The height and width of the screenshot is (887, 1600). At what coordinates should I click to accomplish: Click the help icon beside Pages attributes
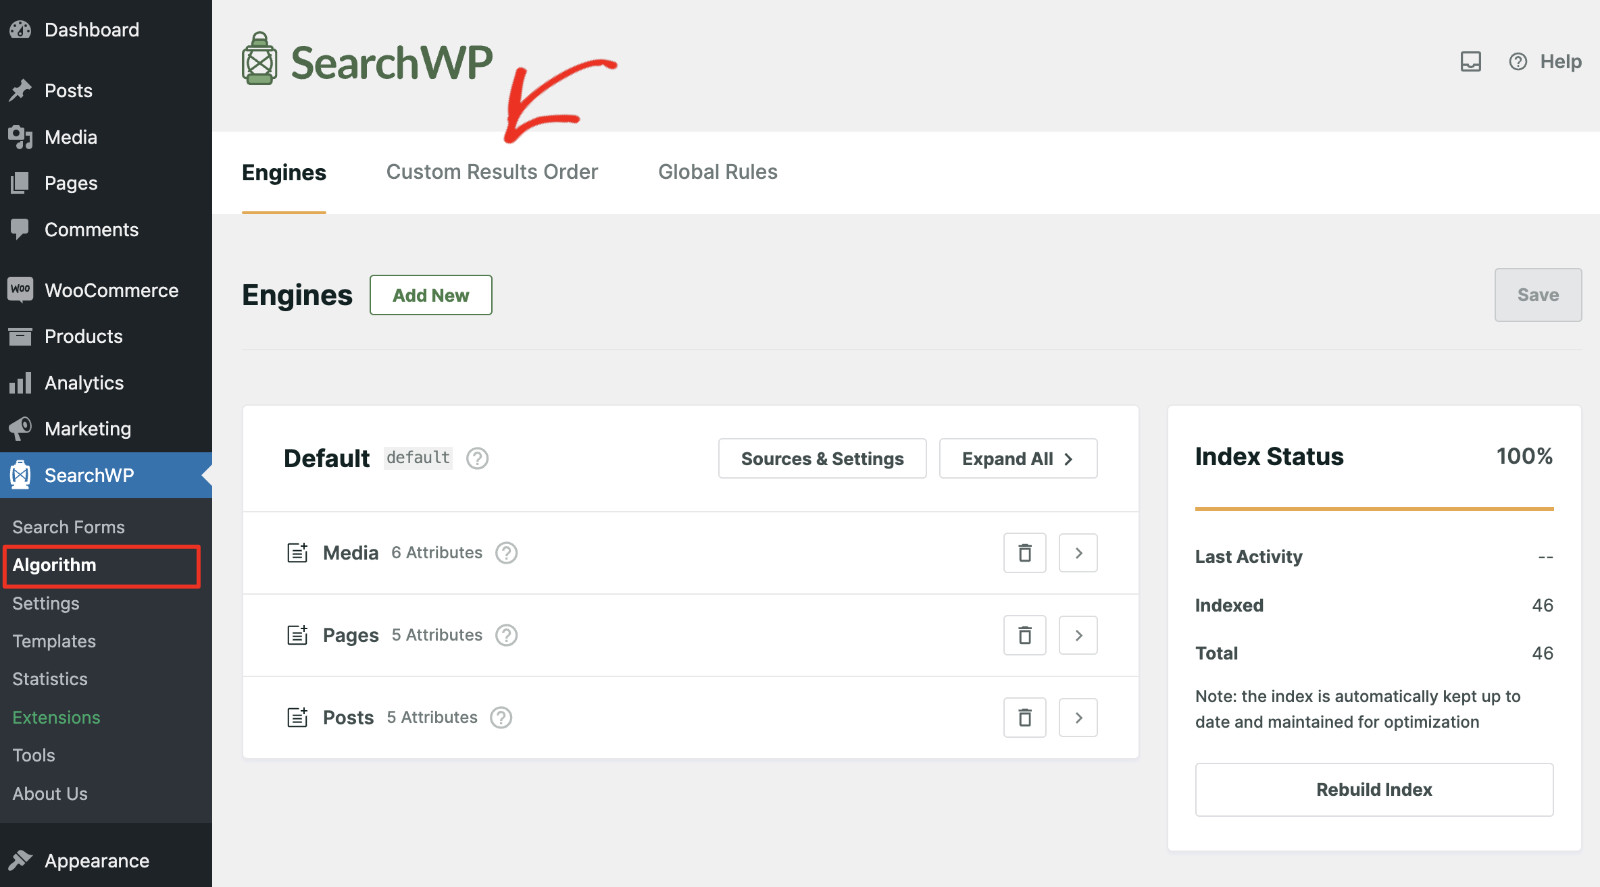(x=507, y=635)
